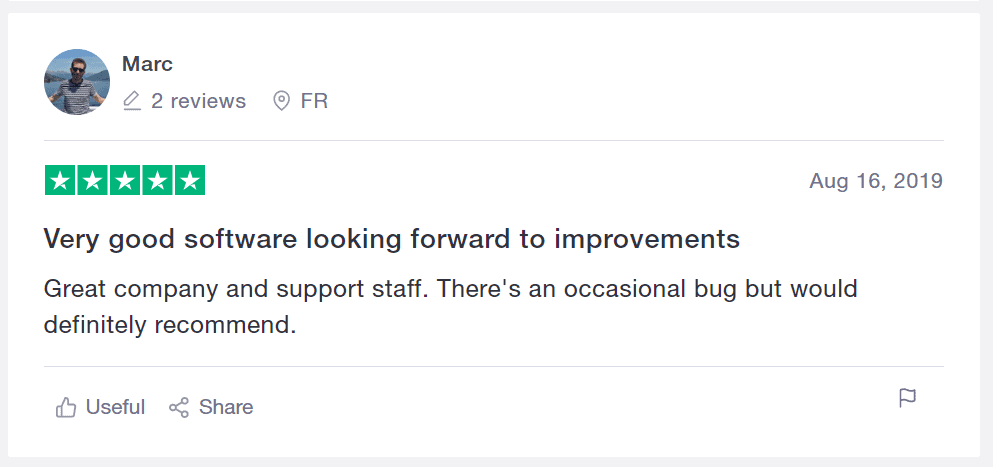The height and width of the screenshot is (467, 993).
Task: Click the review body text paragraph
Action: click(450, 307)
